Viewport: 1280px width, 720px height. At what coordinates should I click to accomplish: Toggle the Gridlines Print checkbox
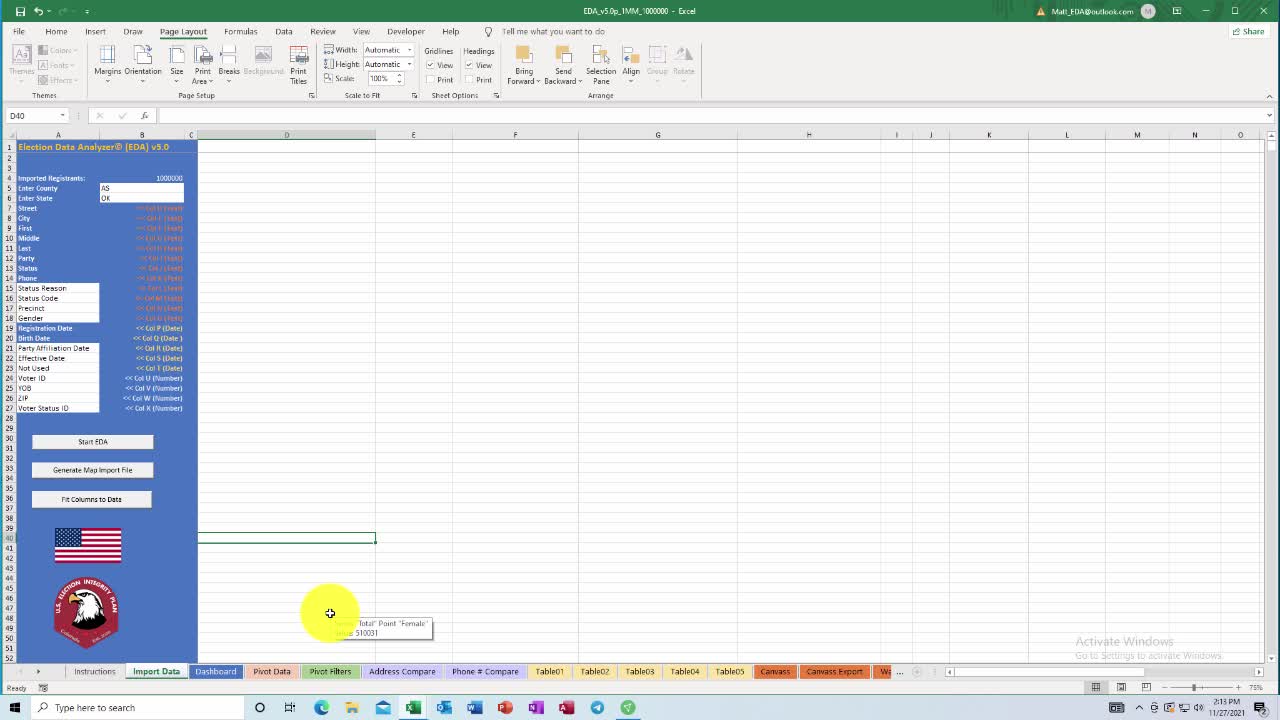point(430,80)
